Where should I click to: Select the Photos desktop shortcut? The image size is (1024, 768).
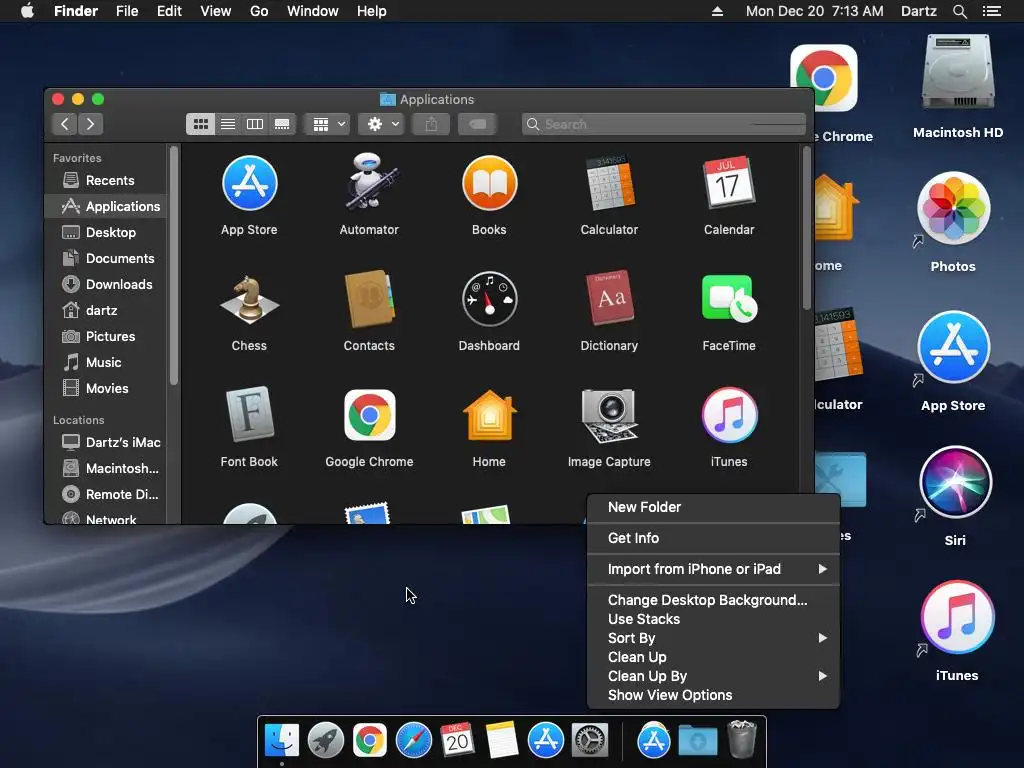click(x=953, y=209)
